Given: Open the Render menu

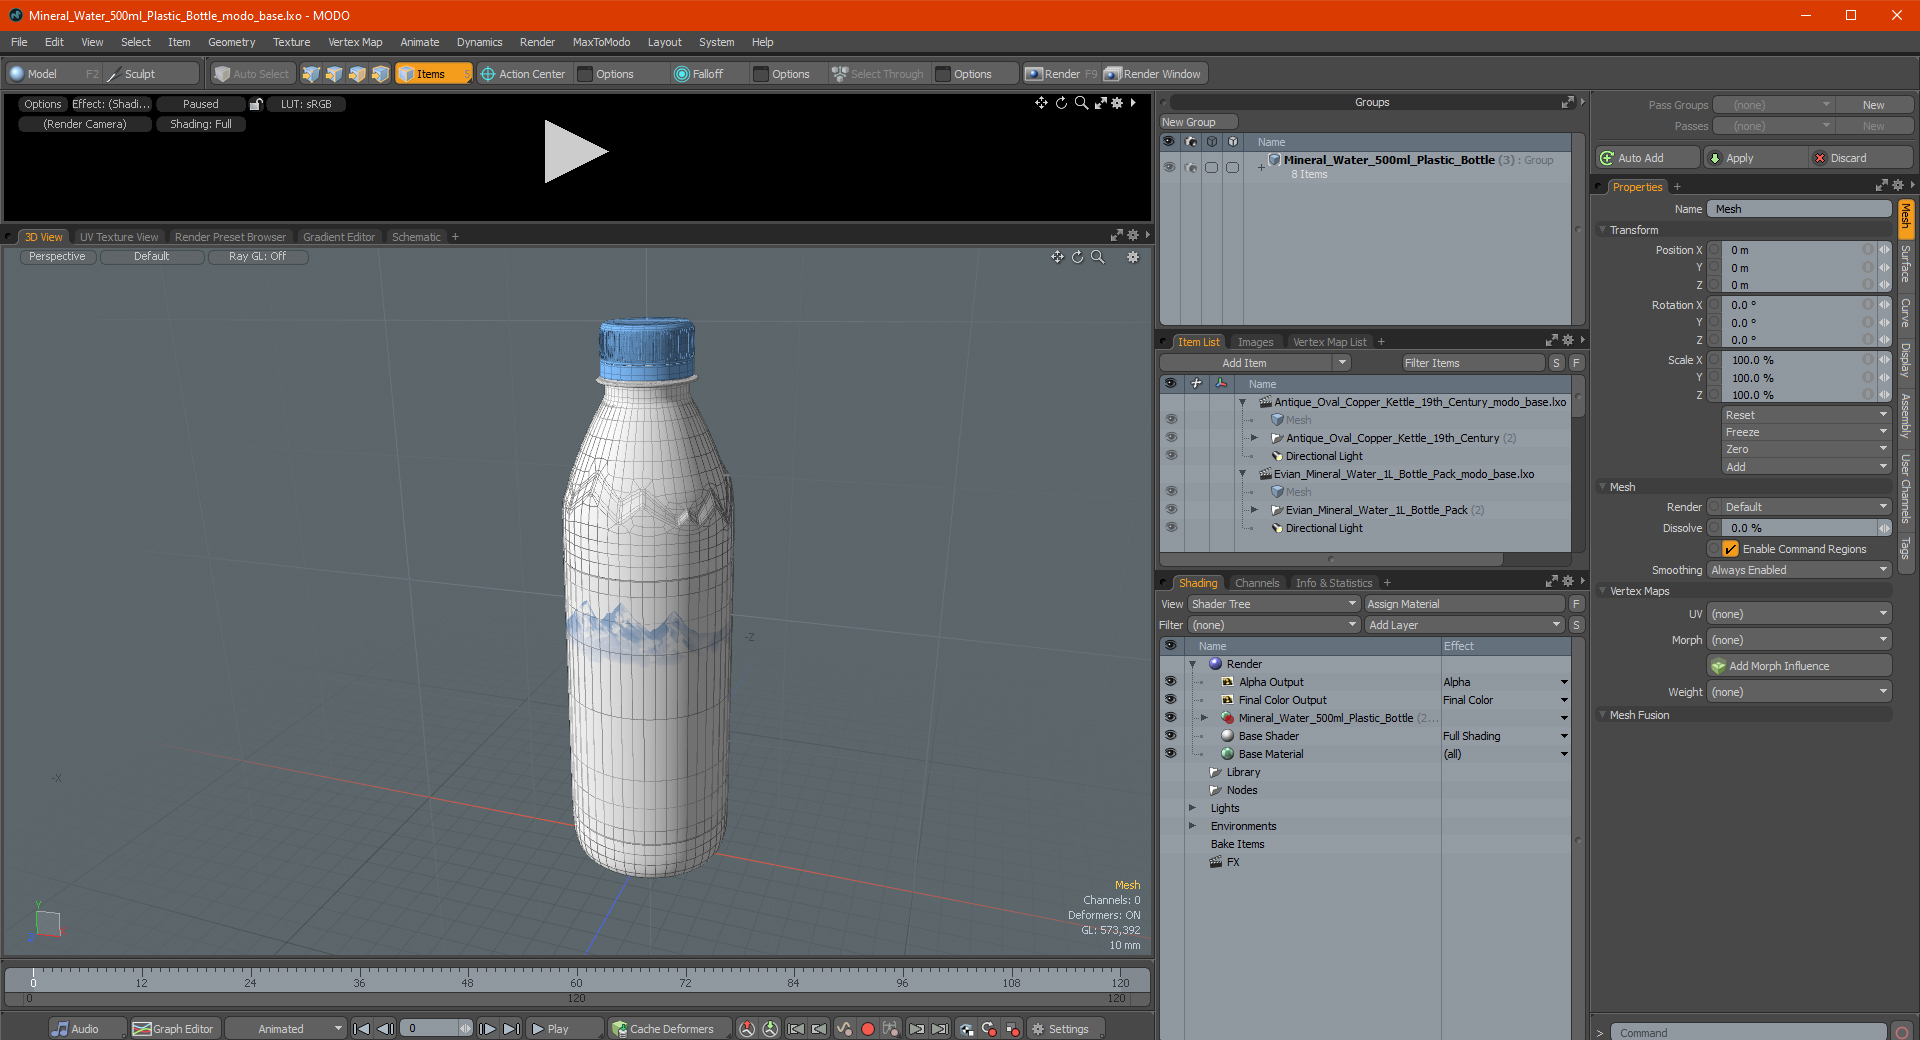Looking at the screenshot, I should click(x=537, y=42).
